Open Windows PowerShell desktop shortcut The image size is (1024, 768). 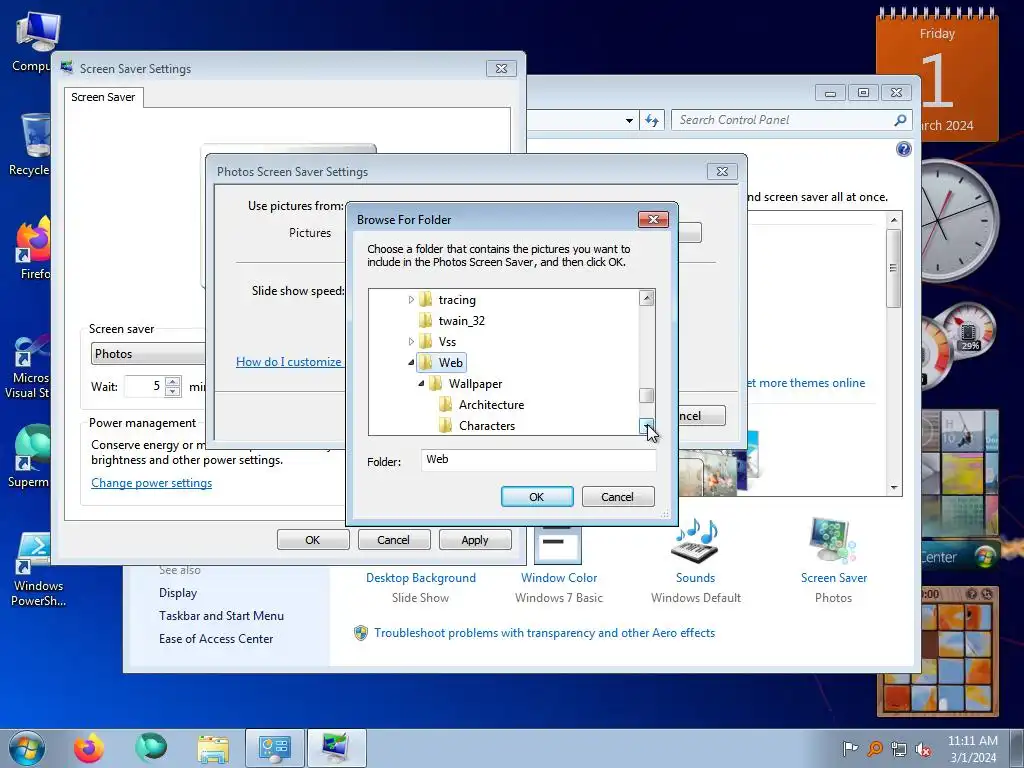coord(37,569)
